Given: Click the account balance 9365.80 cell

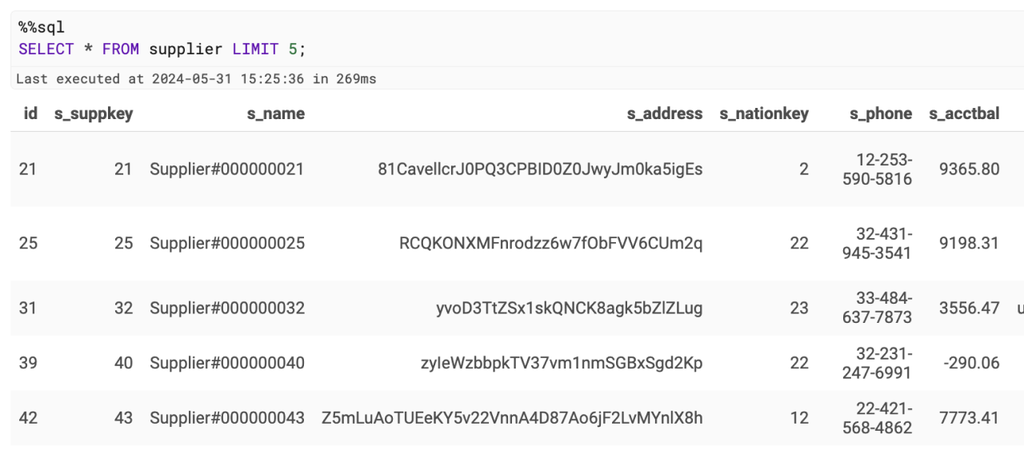Looking at the screenshot, I should pyautogui.click(x=969, y=169).
